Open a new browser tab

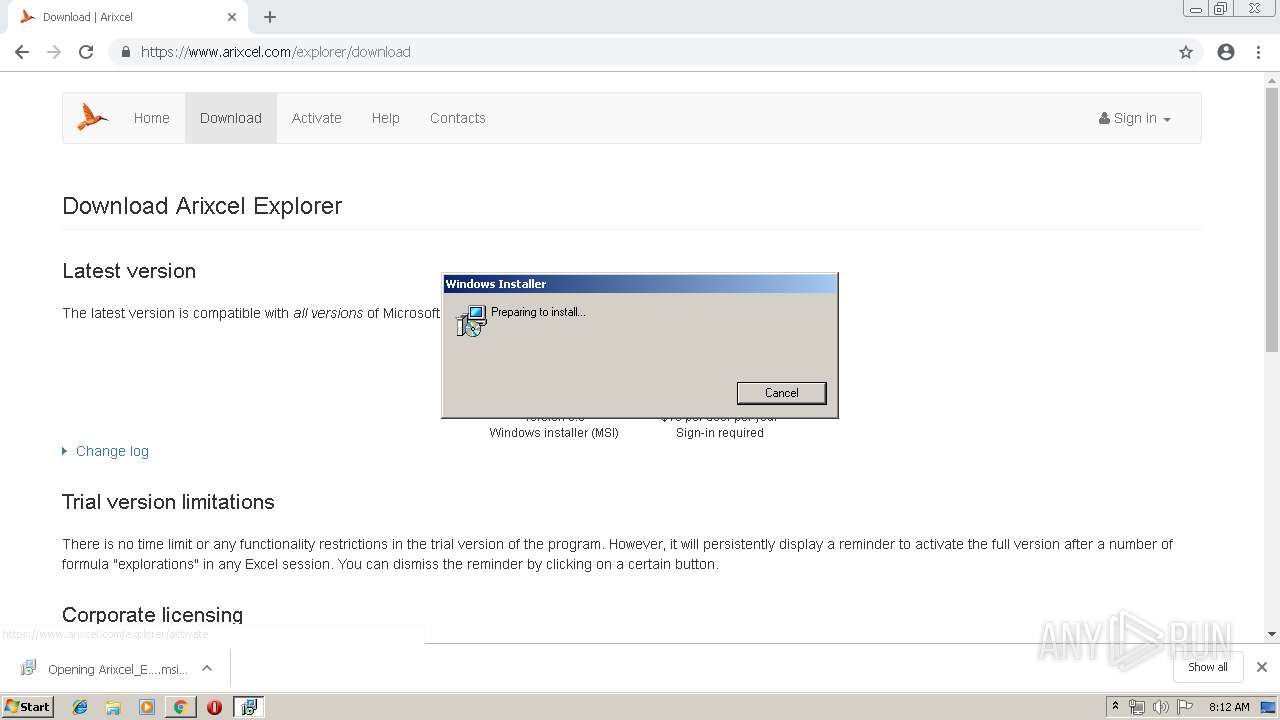270,17
